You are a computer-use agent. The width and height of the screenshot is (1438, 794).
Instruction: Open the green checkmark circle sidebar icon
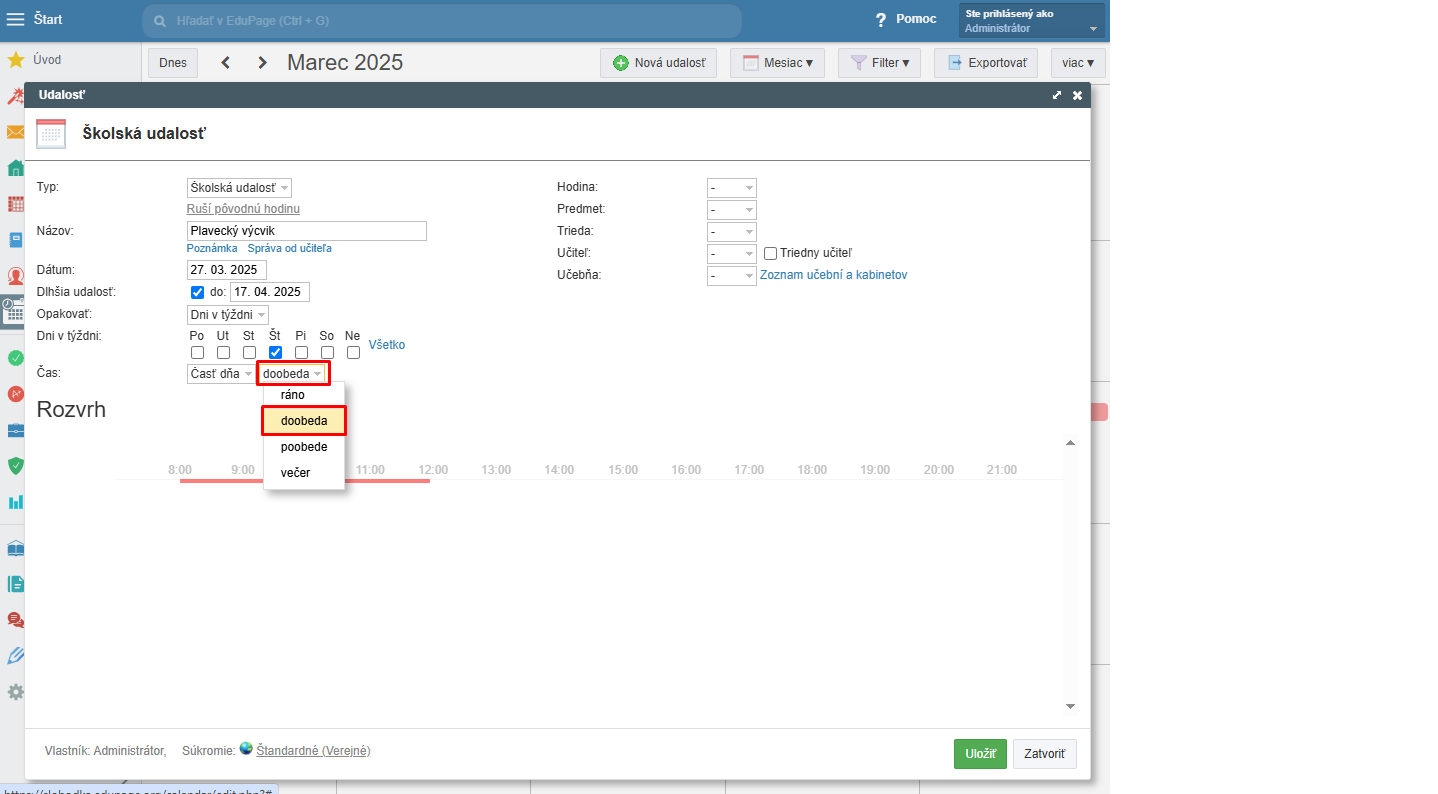[16, 358]
